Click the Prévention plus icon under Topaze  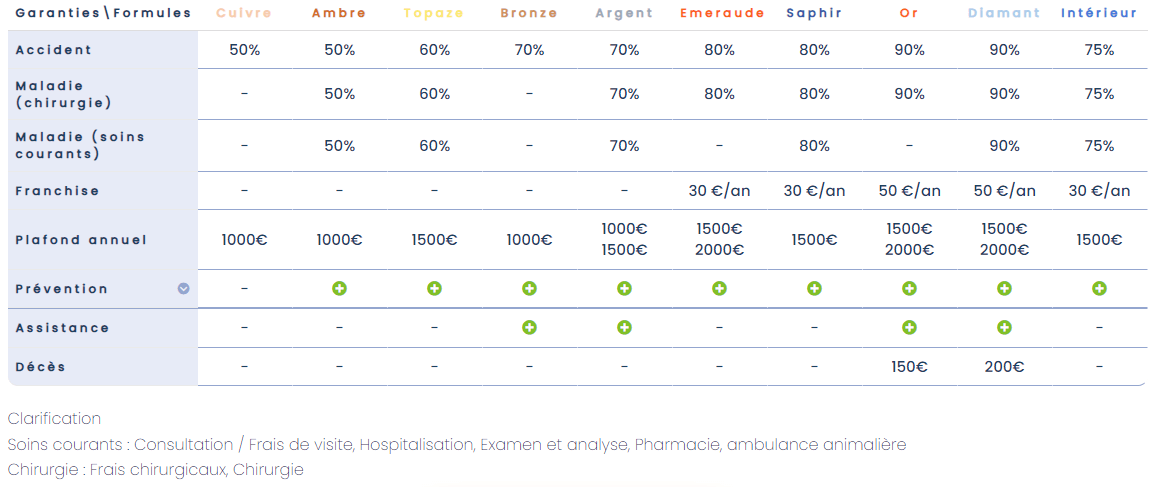(434, 289)
